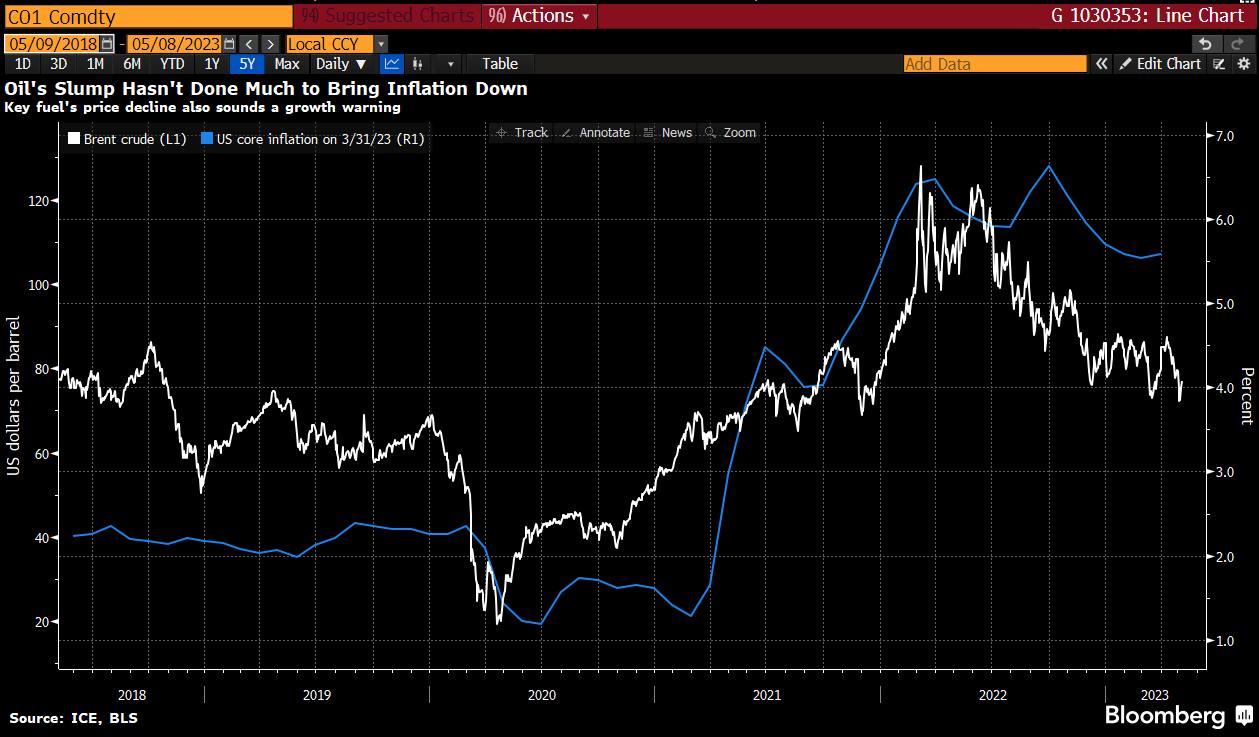The image size is (1259, 737).
Task: Toggle US core inflation series legend
Action: pyautogui.click(x=313, y=140)
